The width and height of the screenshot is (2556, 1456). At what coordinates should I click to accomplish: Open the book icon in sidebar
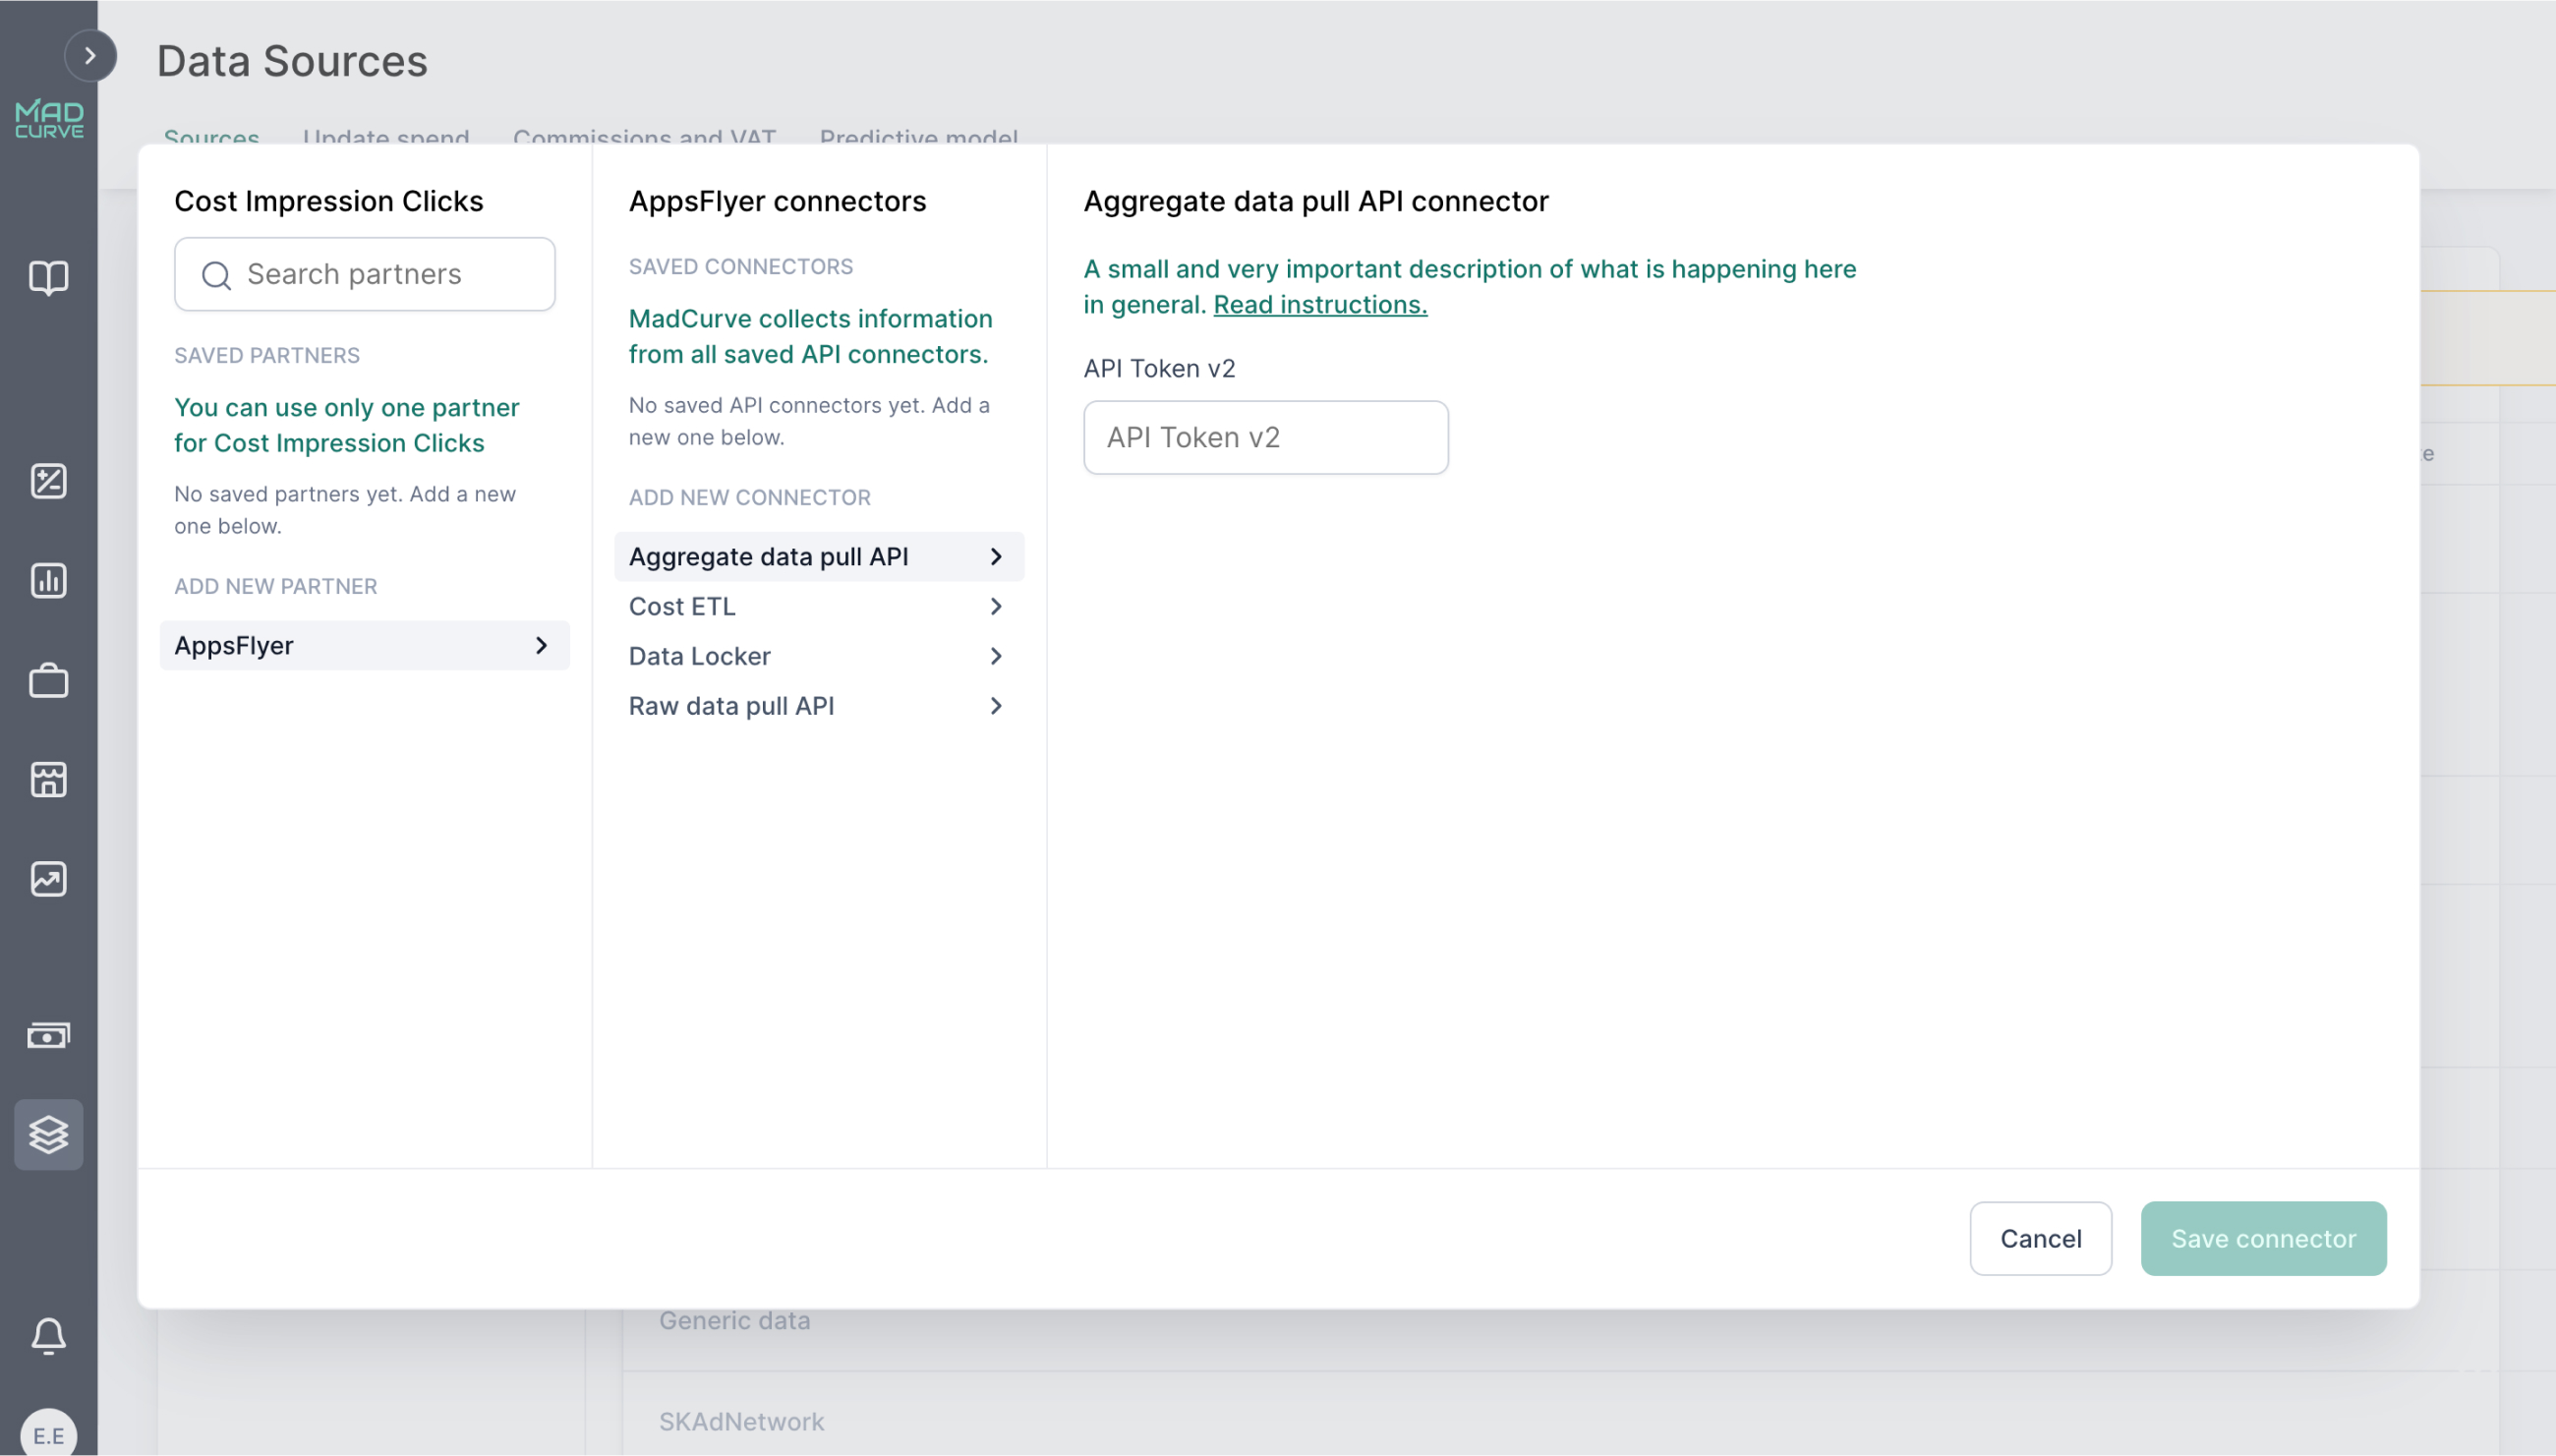click(48, 277)
